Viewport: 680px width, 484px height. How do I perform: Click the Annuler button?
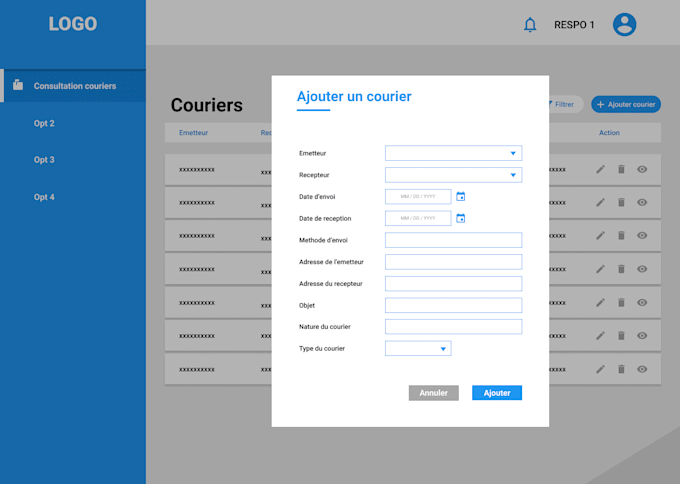pos(434,393)
